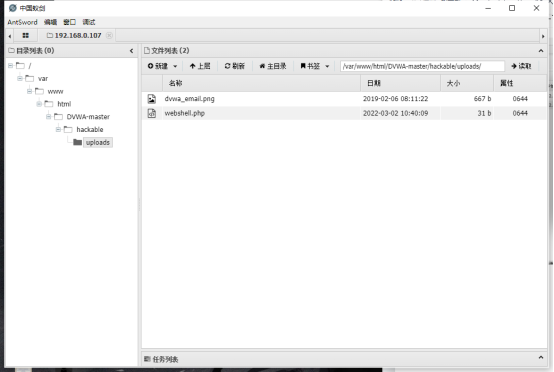
Task: Close the 192.168.0.107 tab
Action: coord(109,35)
